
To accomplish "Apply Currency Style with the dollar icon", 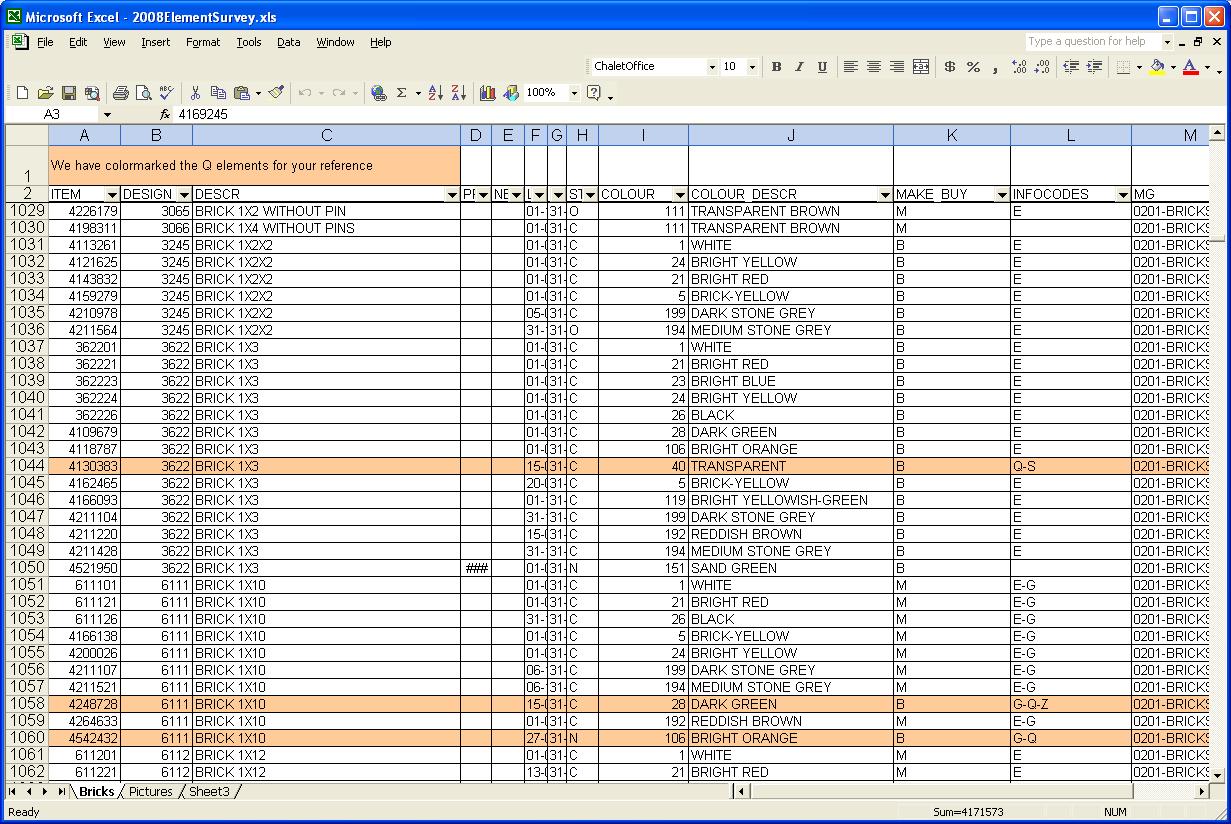I will pos(949,67).
